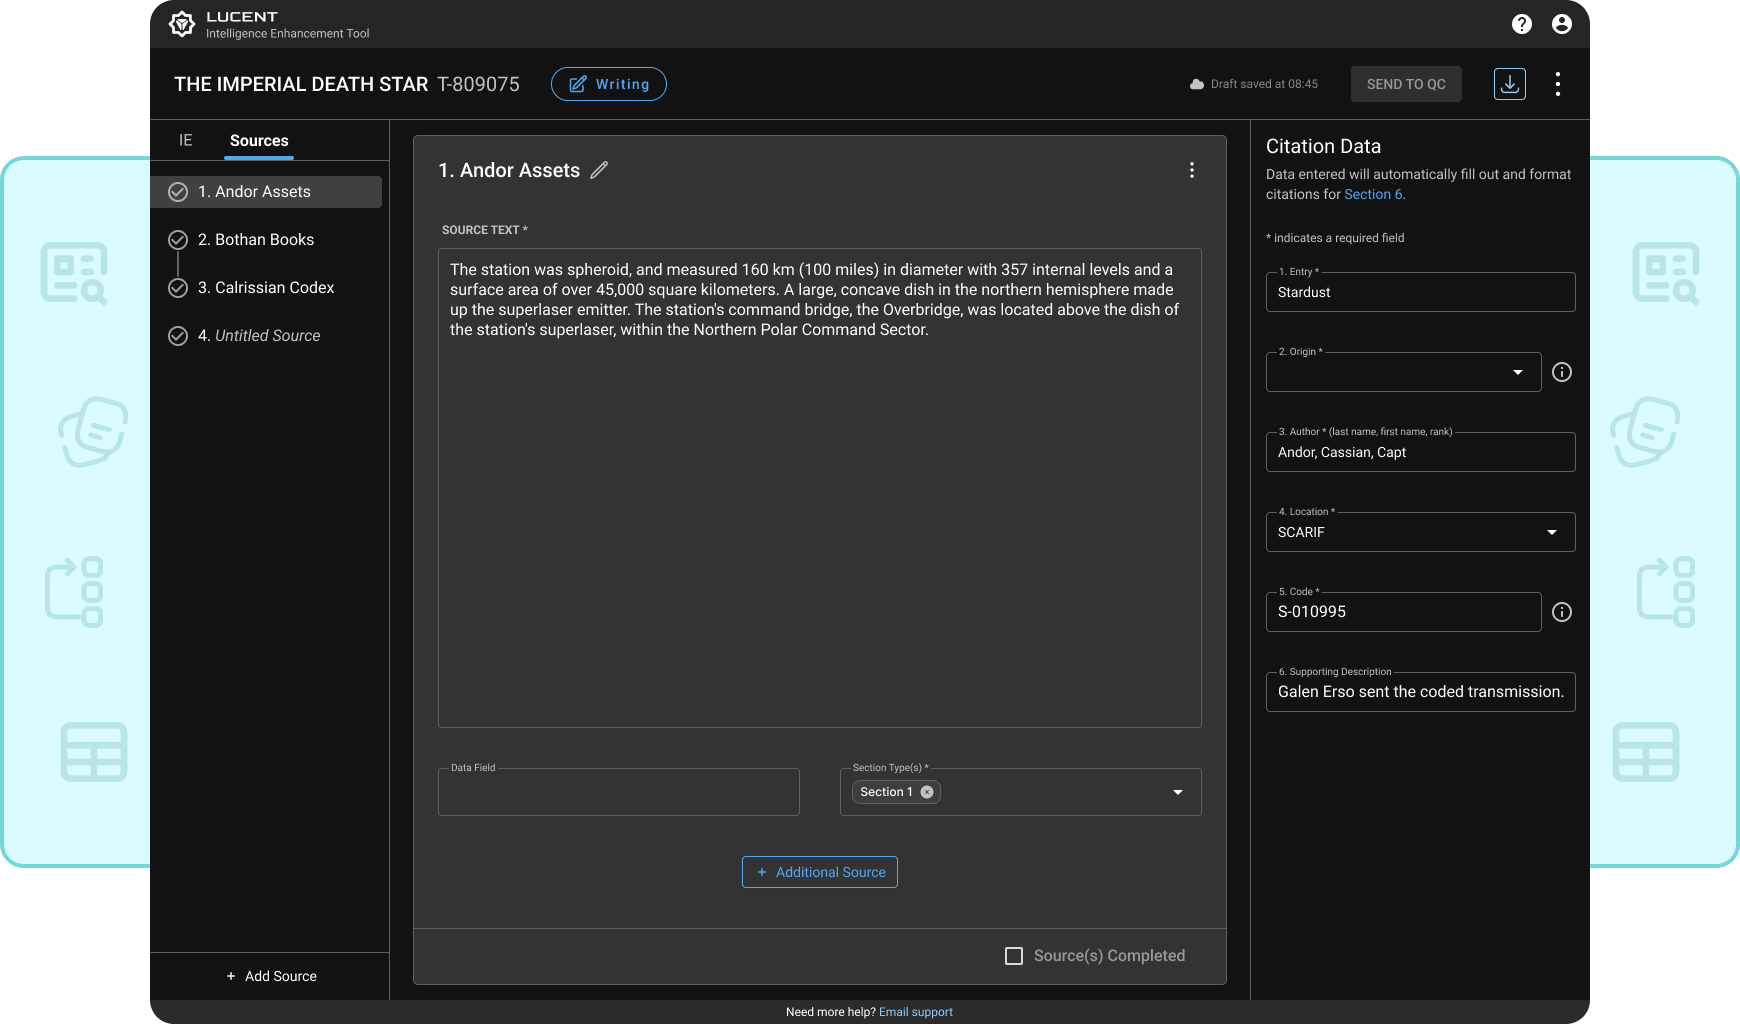Click THE IMPERIAL DEATH STAR title
This screenshot has height=1024, width=1740.
[x=301, y=84]
